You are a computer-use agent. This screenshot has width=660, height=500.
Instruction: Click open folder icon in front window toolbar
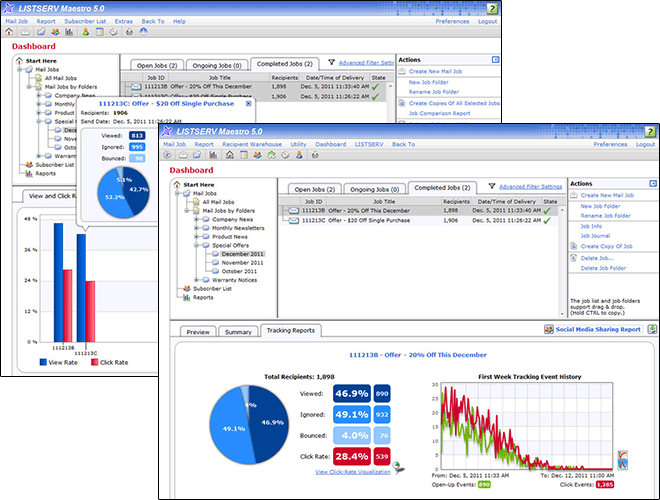[197, 155]
